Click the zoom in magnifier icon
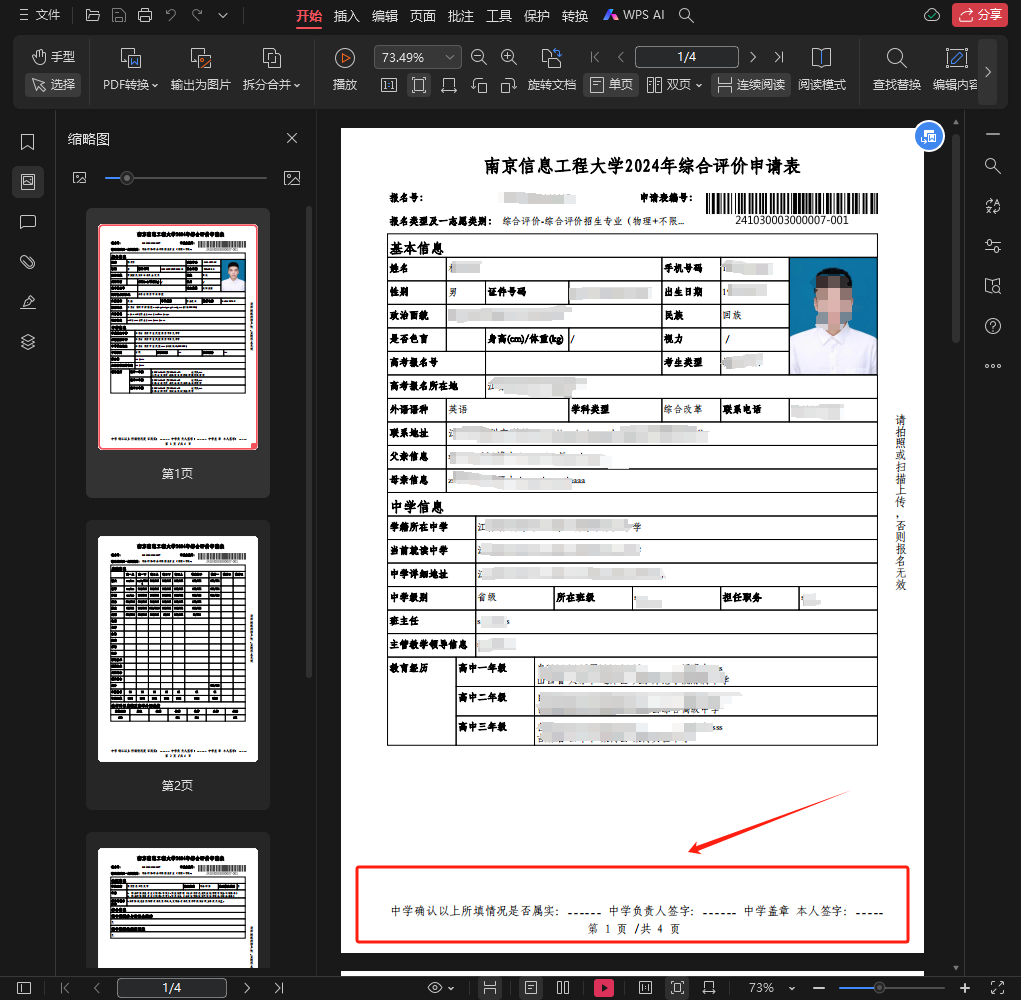Image resolution: width=1021 pixels, height=1000 pixels. 509,57
